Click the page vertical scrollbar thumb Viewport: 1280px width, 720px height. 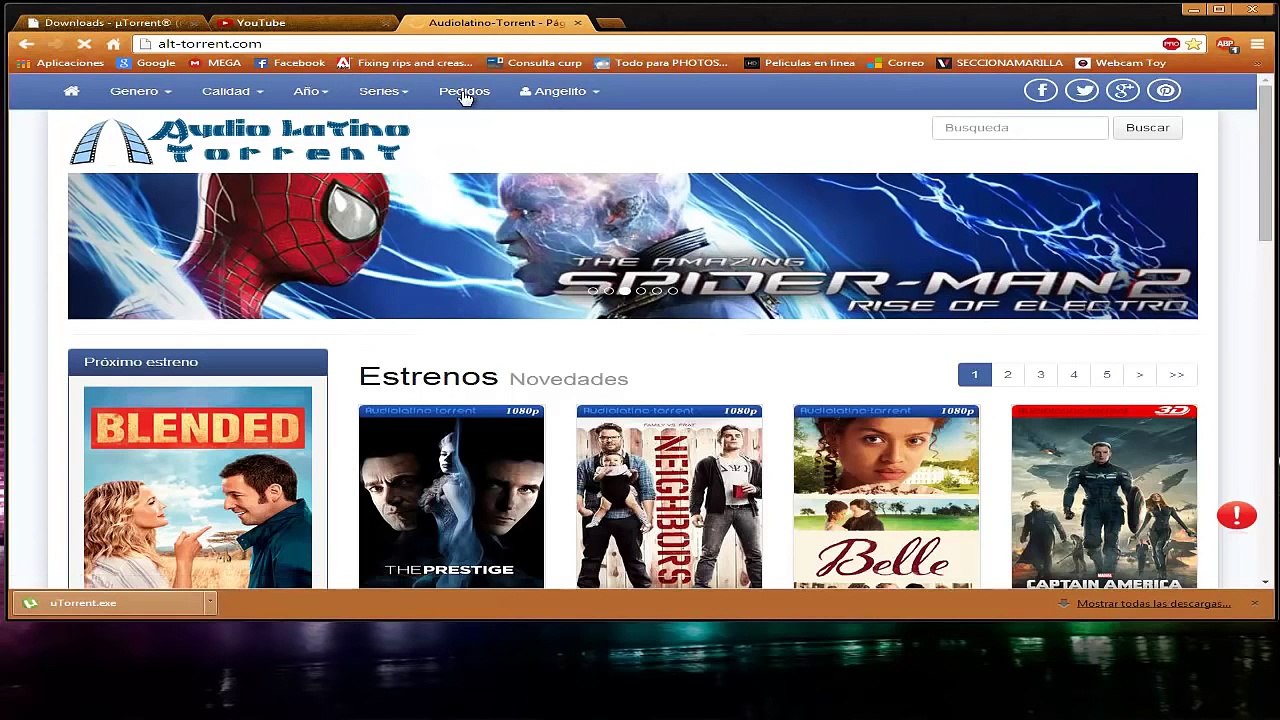click(x=1265, y=163)
